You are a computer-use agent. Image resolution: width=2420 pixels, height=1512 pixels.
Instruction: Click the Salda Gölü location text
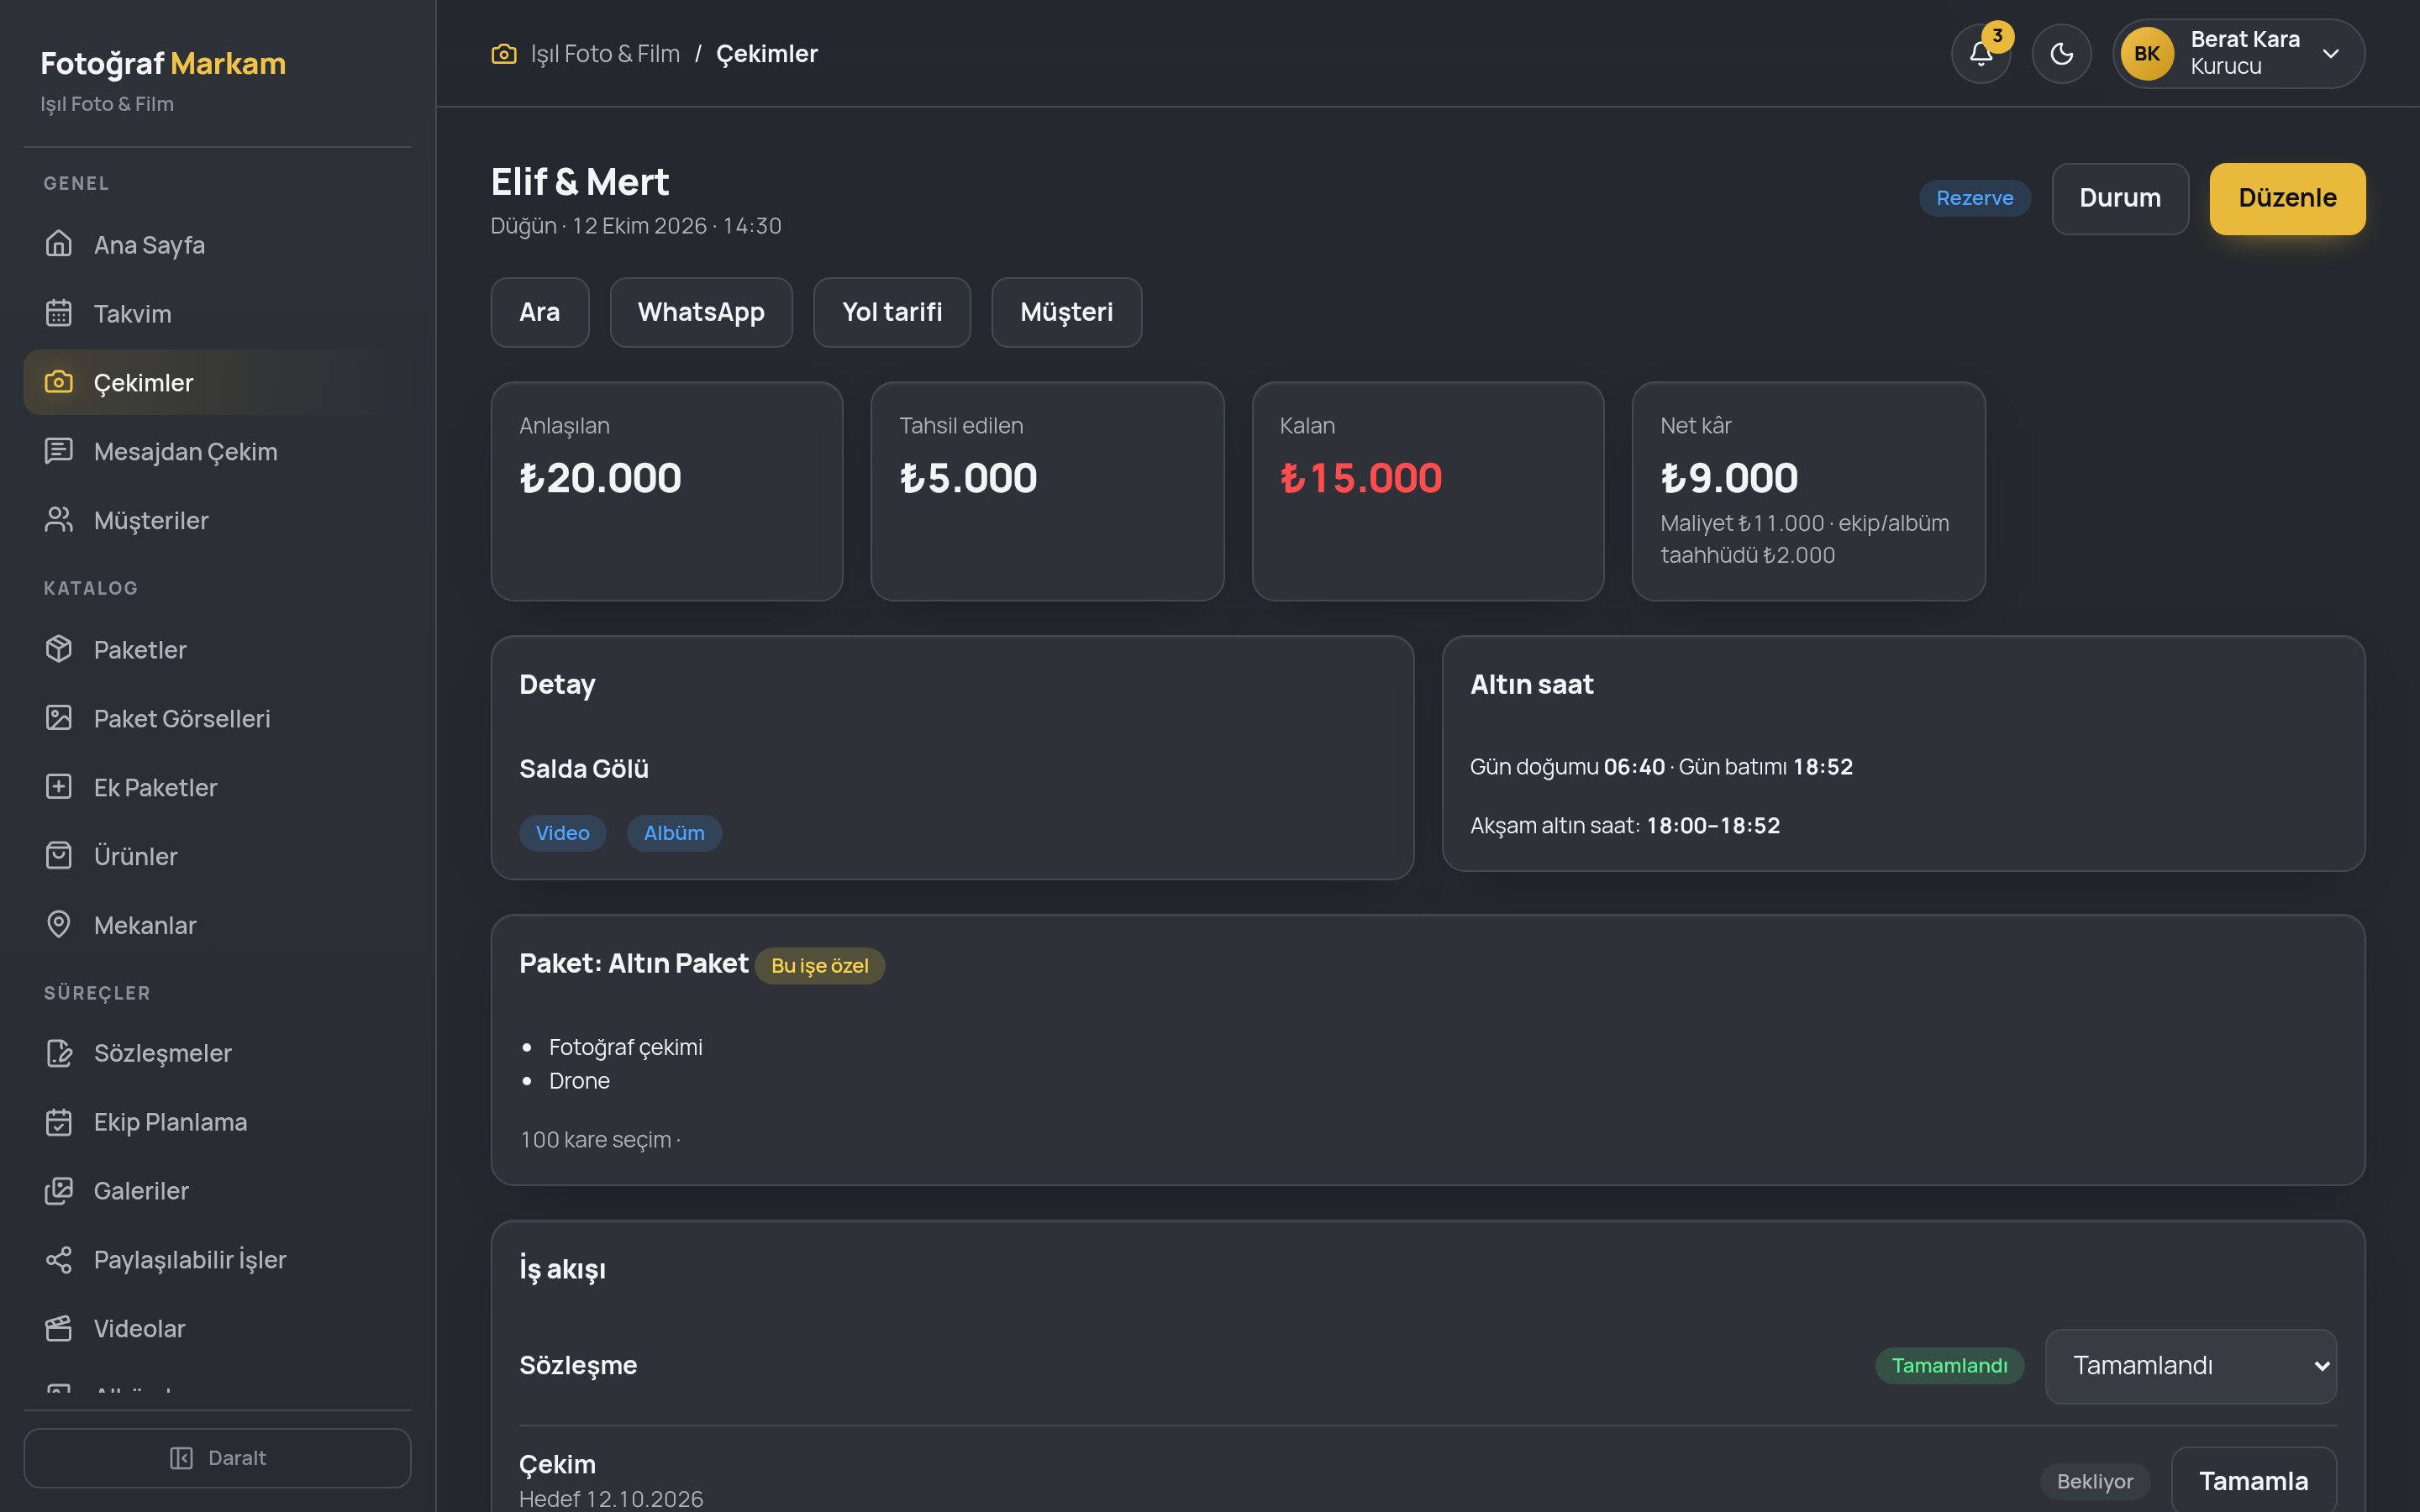584,769
